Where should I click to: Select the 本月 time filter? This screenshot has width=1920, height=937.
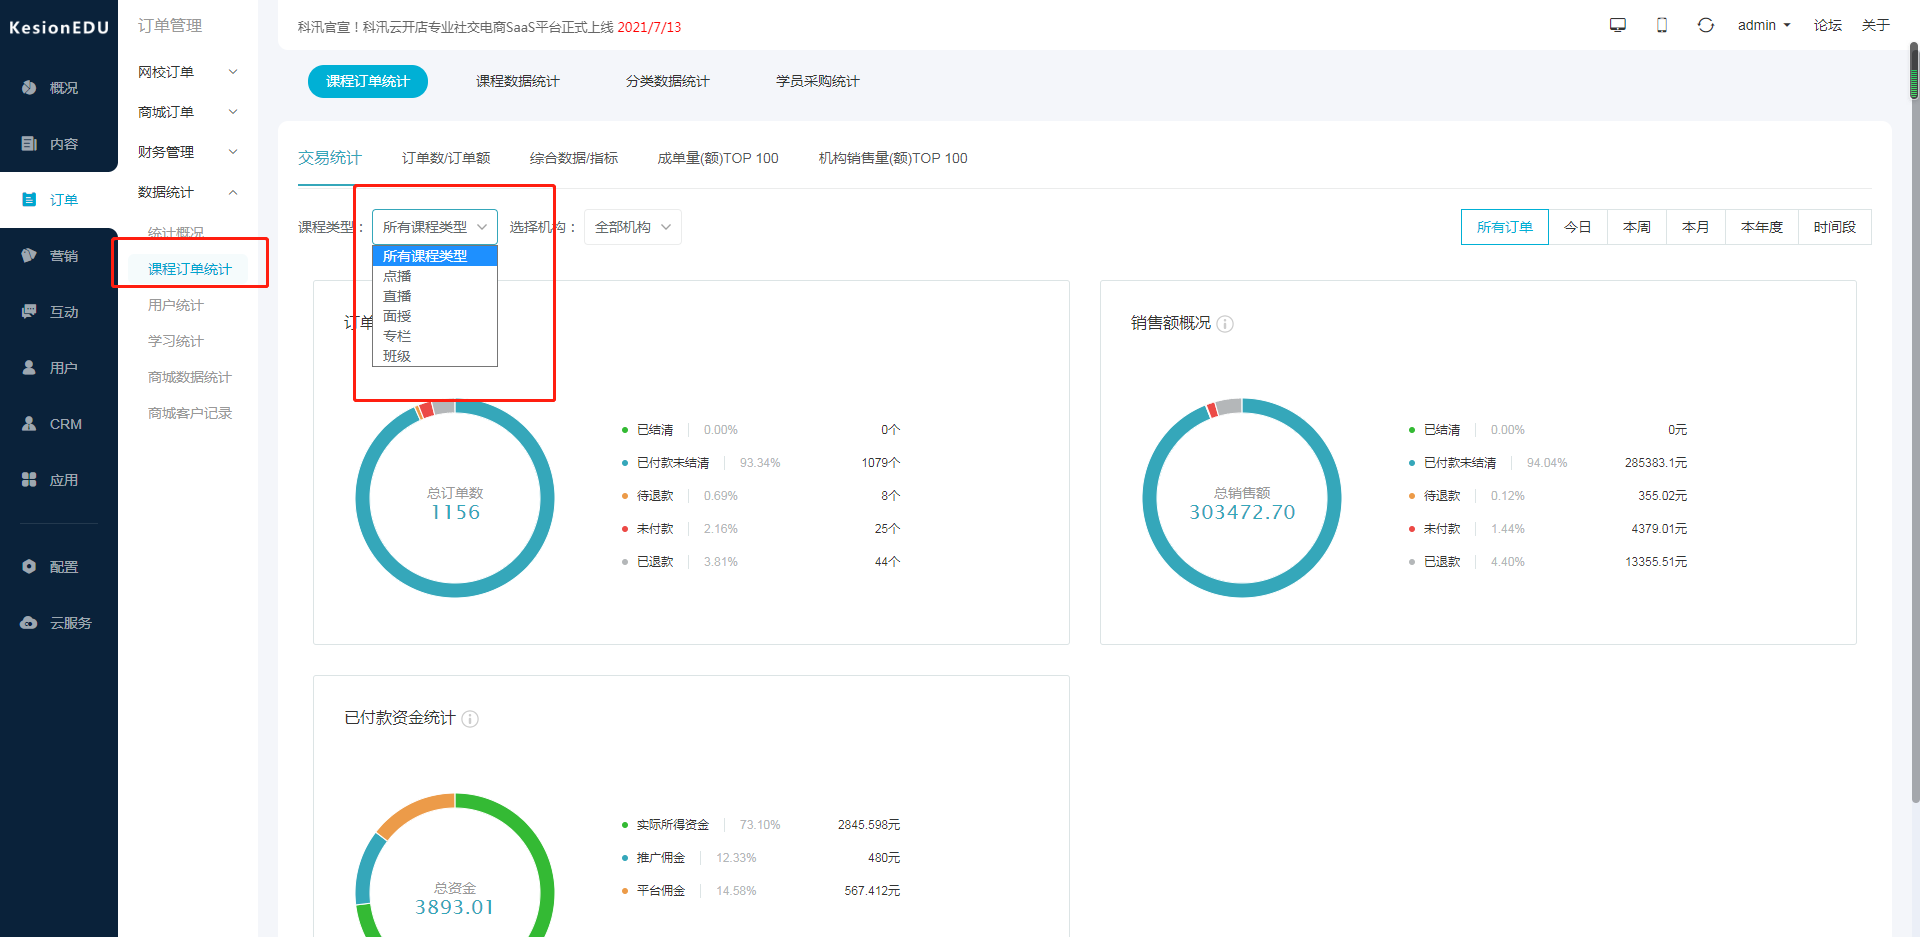click(x=1696, y=227)
